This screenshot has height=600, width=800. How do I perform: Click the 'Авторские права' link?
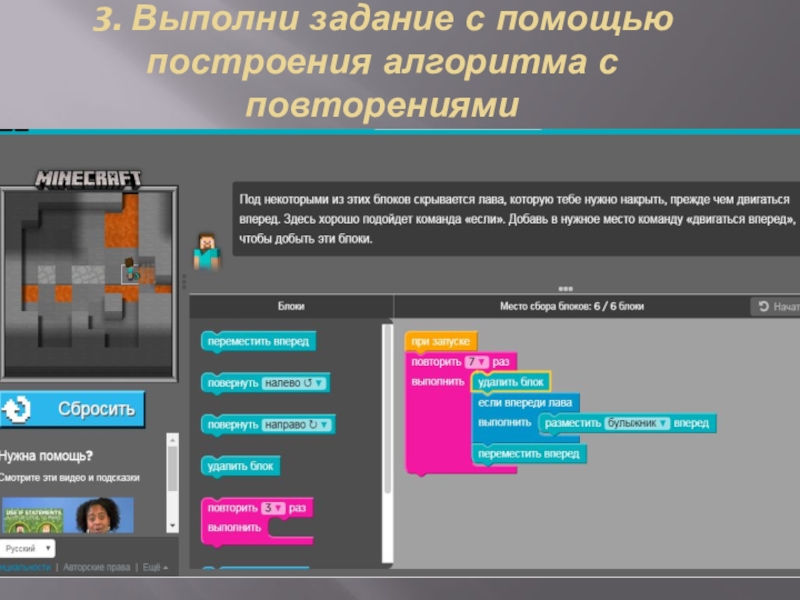coord(96,567)
